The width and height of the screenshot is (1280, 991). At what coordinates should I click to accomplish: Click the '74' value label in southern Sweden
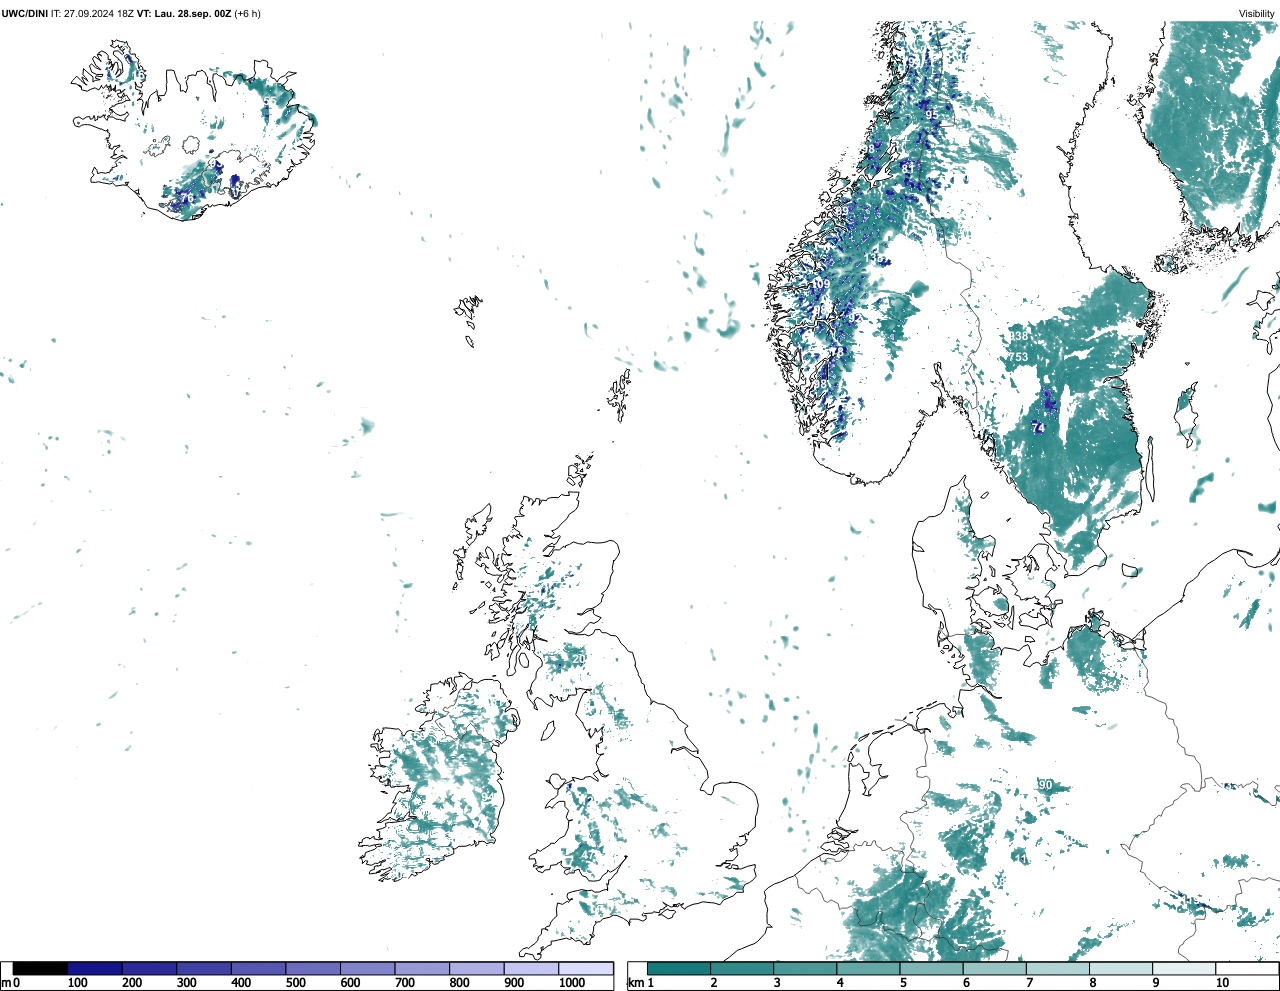pos(1038,428)
